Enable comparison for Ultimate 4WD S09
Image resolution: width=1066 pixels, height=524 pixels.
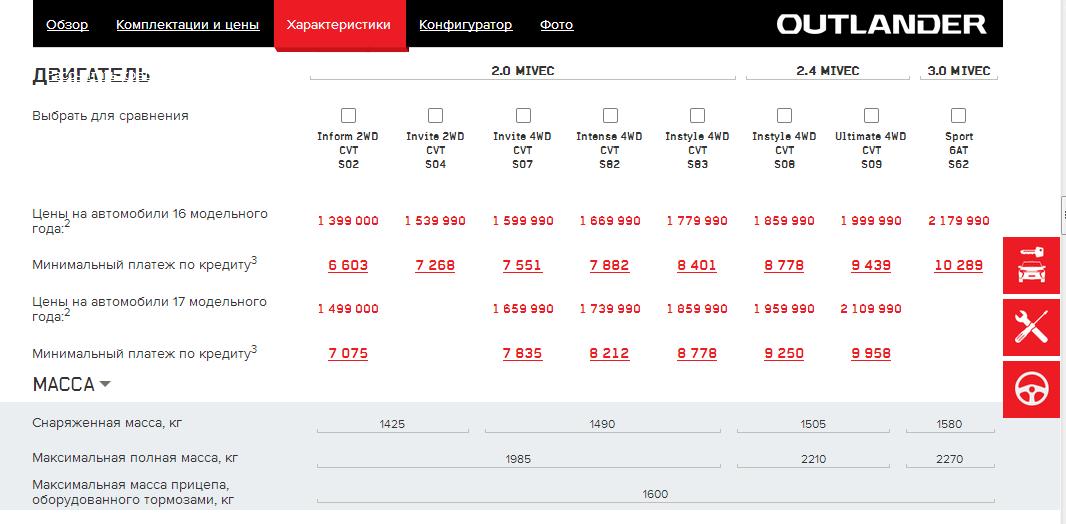[x=871, y=116]
